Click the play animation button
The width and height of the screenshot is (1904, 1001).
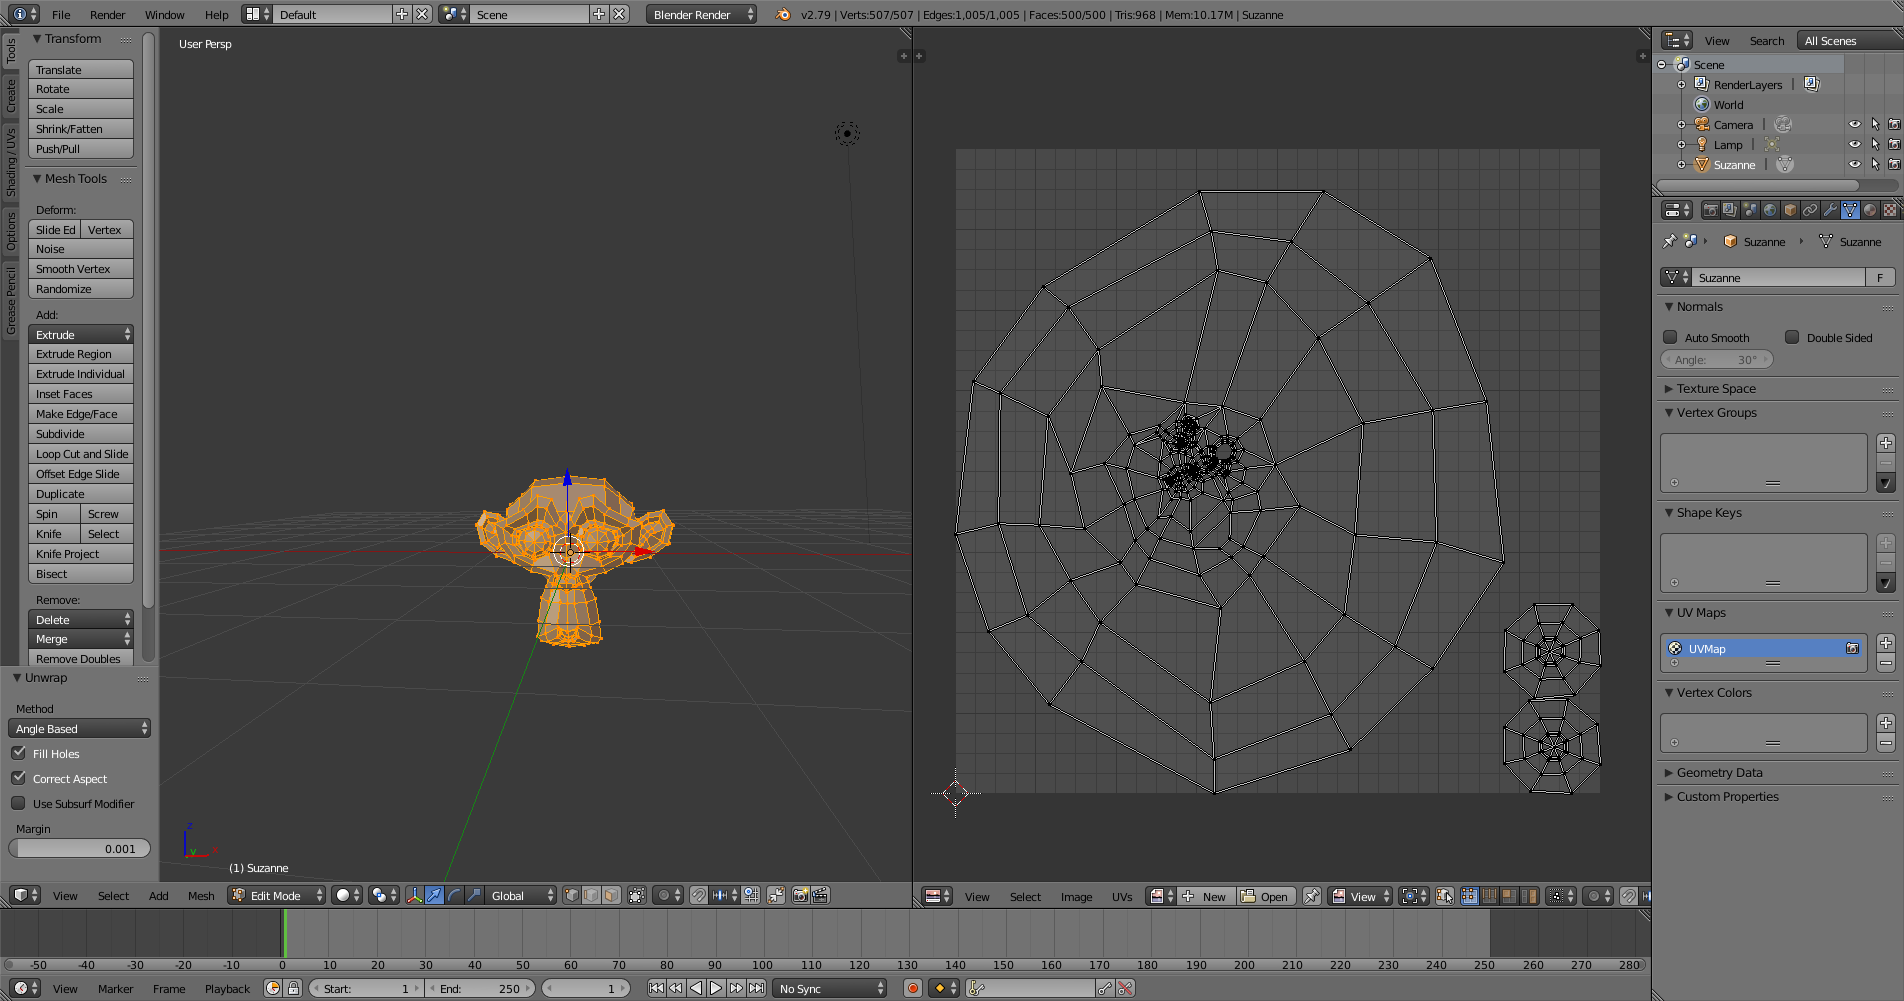tap(716, 988)
